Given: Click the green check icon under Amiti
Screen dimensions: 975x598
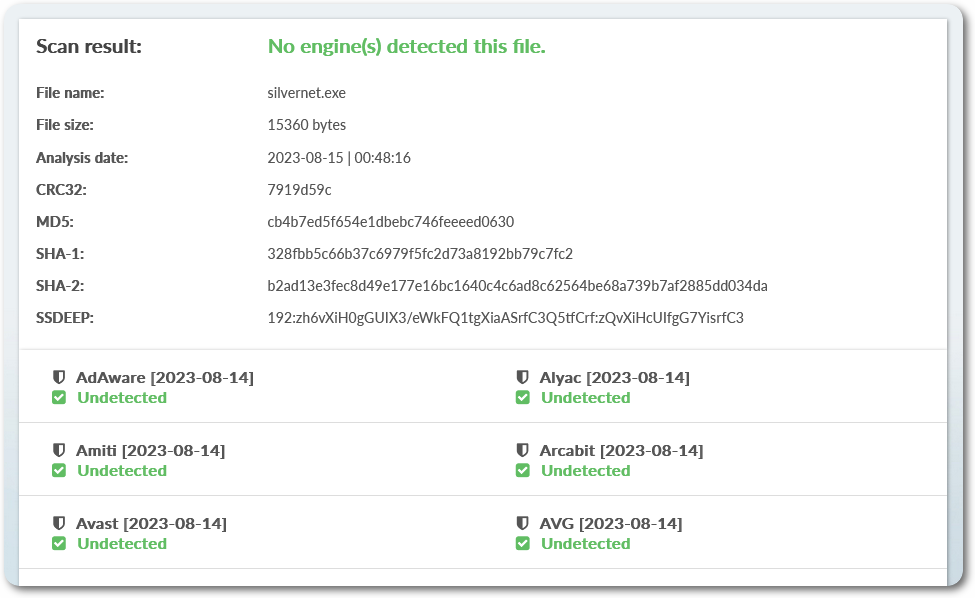Looking at the screenshot, I should tap(59, 470).
